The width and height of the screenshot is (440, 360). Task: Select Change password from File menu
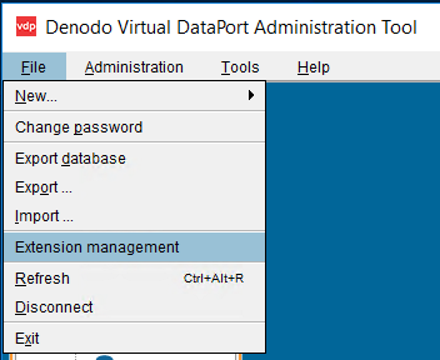tap(135, 127)
